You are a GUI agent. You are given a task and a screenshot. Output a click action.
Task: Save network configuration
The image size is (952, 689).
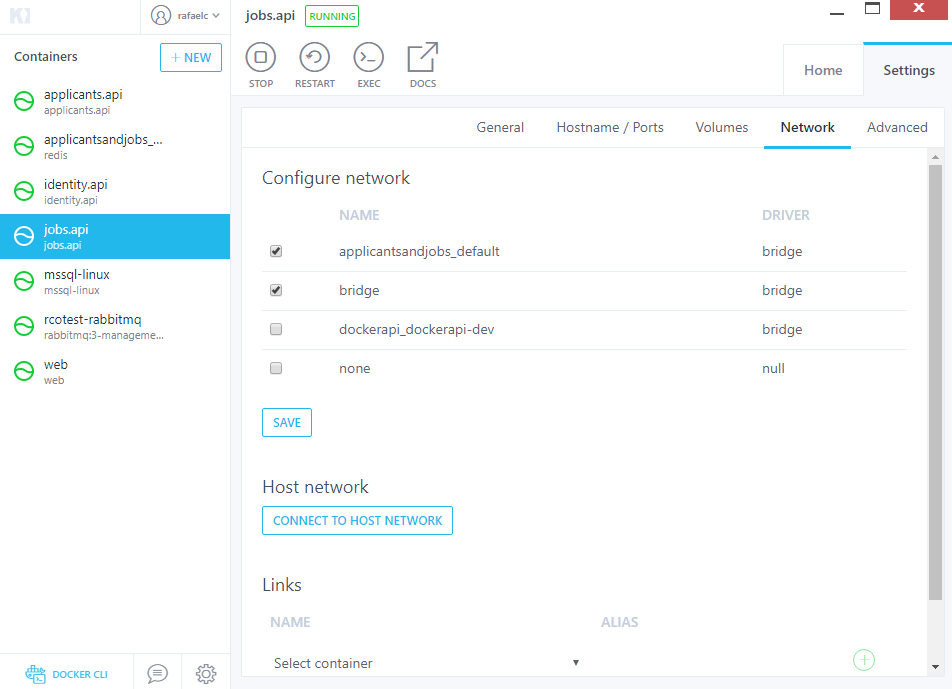click(x=287, y=423)
